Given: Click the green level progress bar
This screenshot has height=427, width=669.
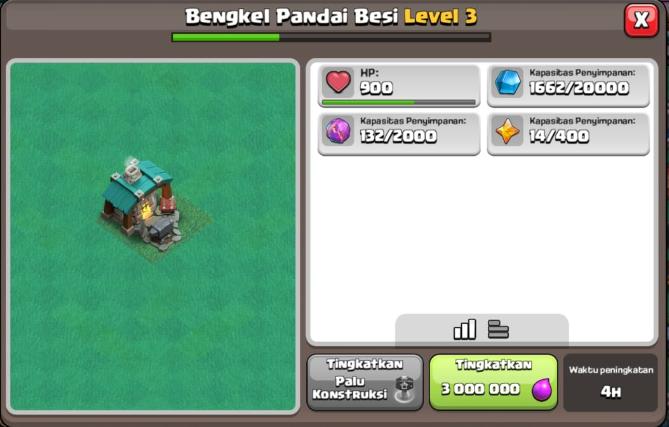Looking at the screenshot, I should [x=331, y=38].
